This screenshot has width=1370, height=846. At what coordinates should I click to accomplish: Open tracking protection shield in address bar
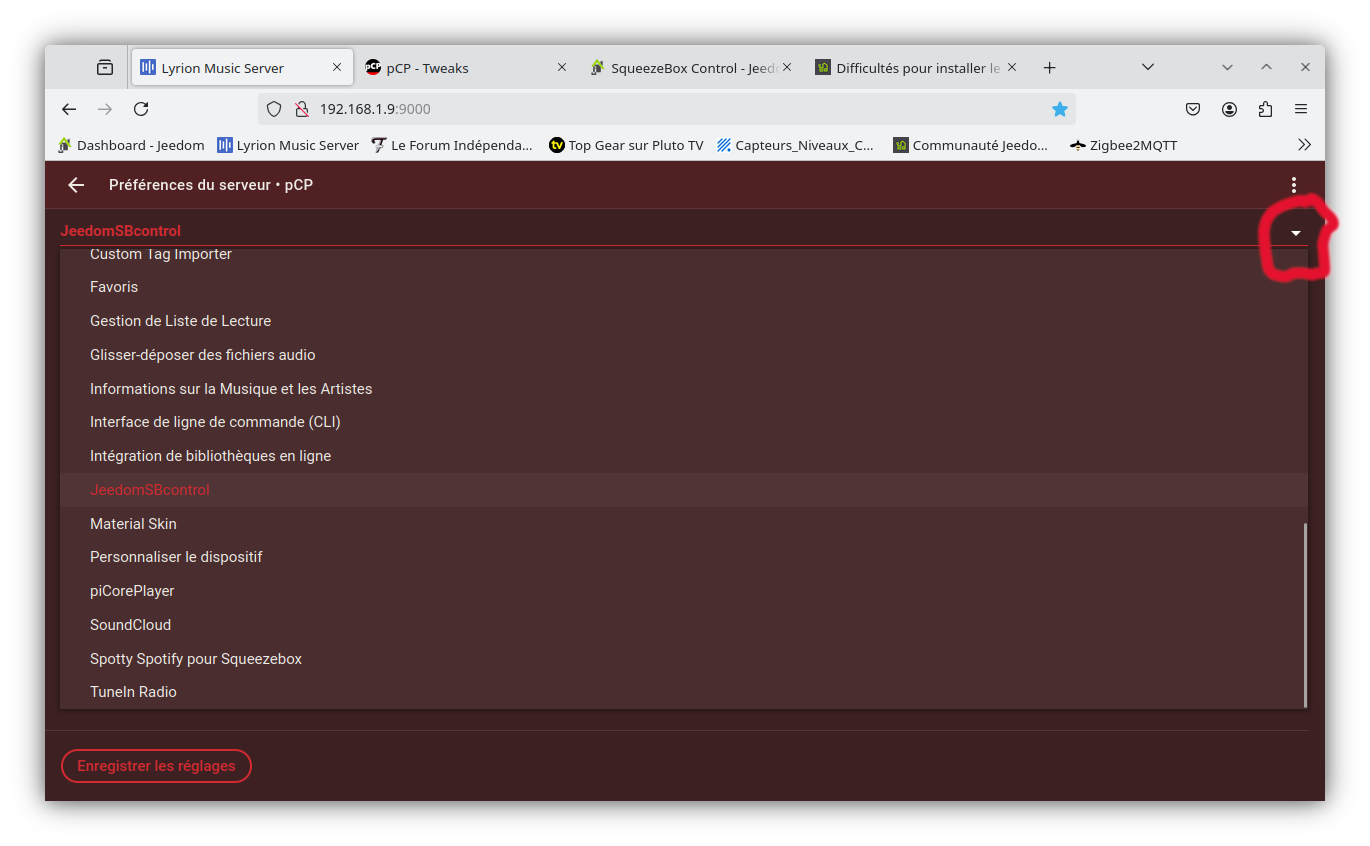point(274,109)
